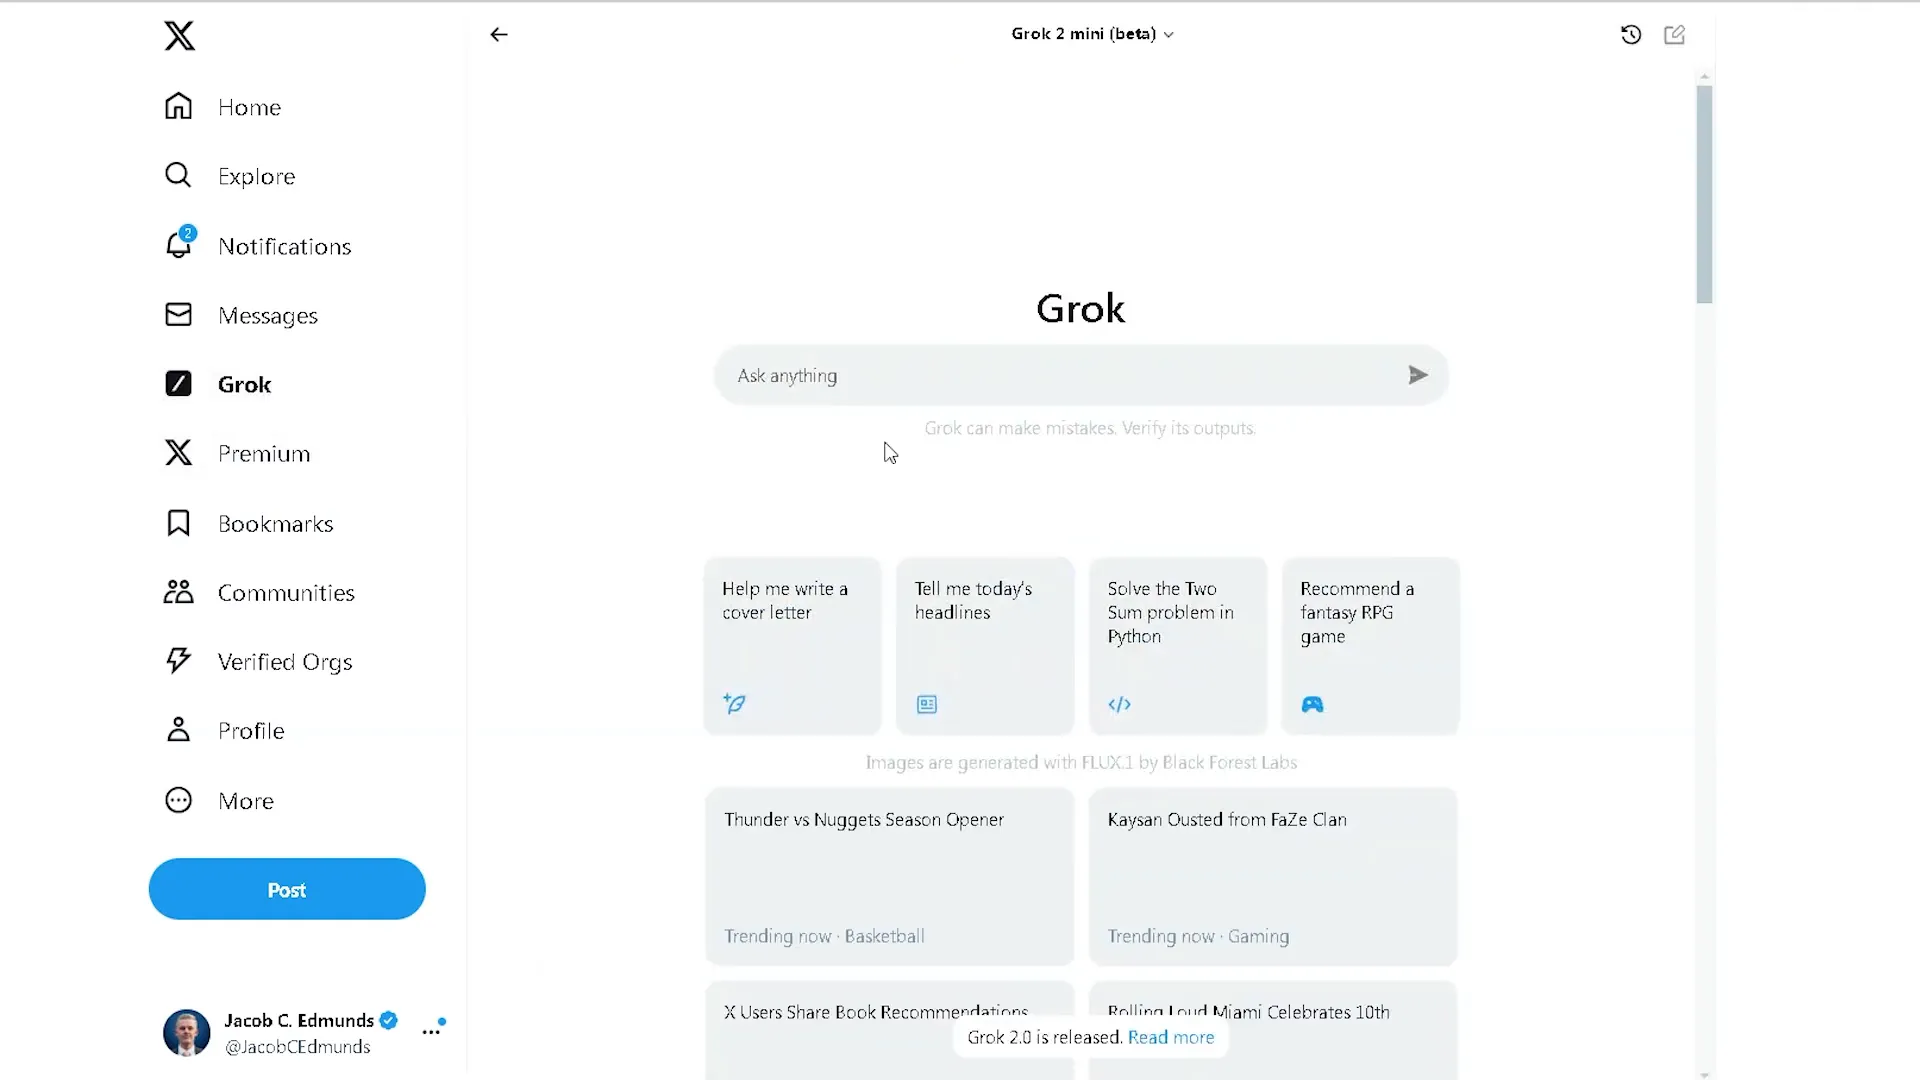Click the Grok home icon in sidebar
The width and height of the screenshot is (1920, 1080).
pyautogui.click(x=177, y=384)
